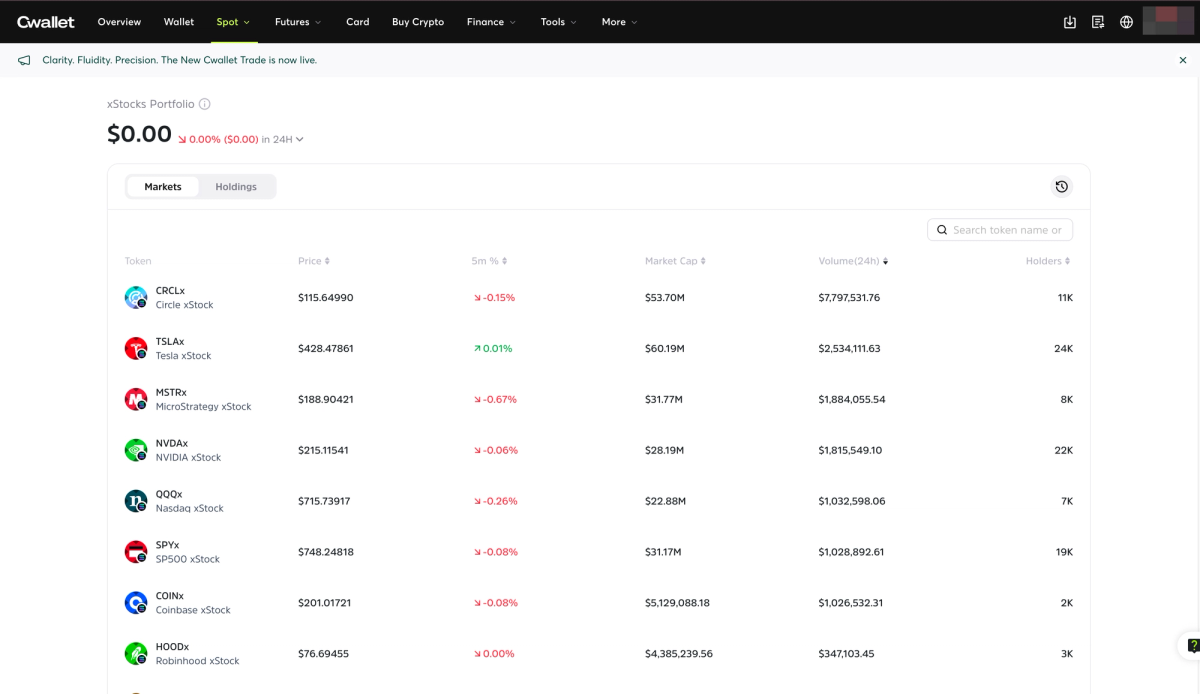Click the COINx Coinbase token logo
This screenshot has height=694, width=1200.
pos(136,603)
